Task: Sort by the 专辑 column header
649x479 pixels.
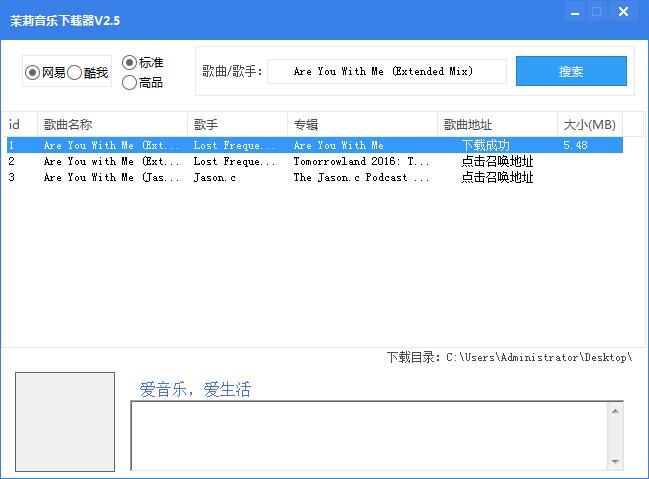Action: point(362,124)
